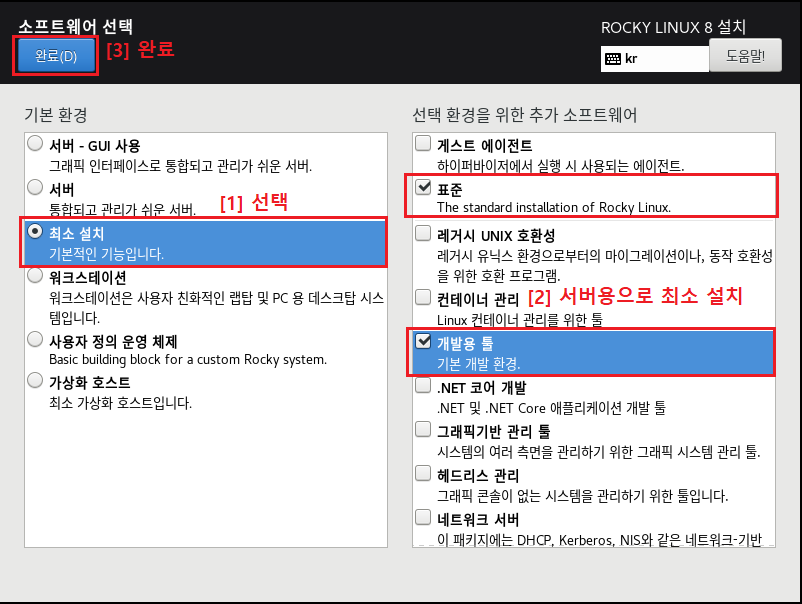802x604 pixels.
Task: Pick the 사용자 정의 운영 체제 radio button
Action: click(35, 339)
